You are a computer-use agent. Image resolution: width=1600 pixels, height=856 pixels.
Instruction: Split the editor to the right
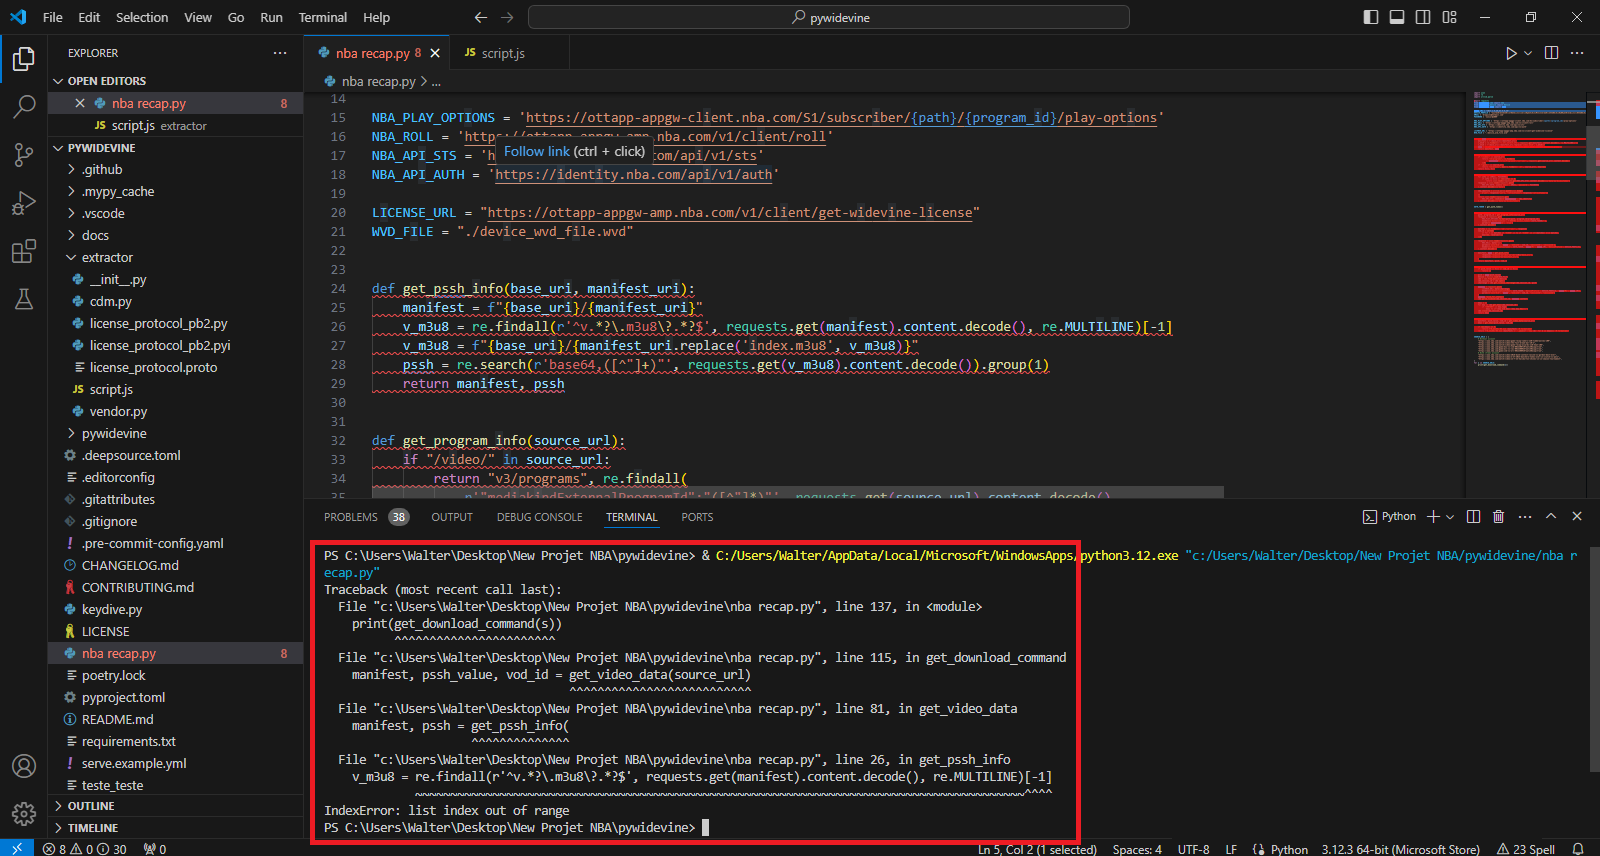pyautogui.click(x=1551, y=53)
